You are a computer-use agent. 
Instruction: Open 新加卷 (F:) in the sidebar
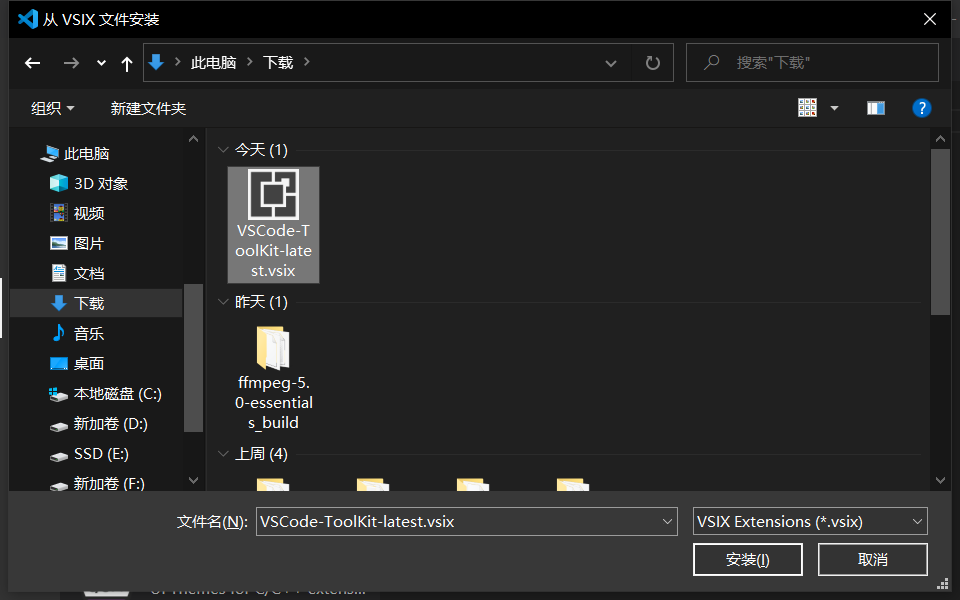pyautogui.click(x=109, y=483)
